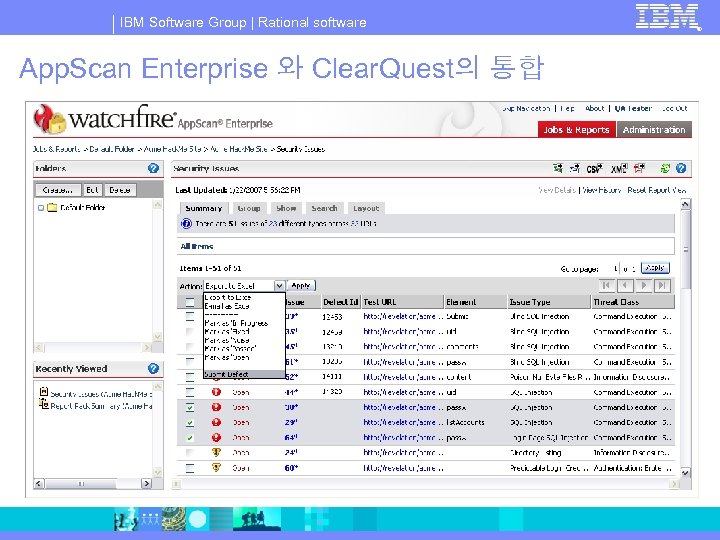Image resolution: width=720 pixels, height=540 pixels.
Task: Open help icon in Security Issues header
Action: [681, 169]
